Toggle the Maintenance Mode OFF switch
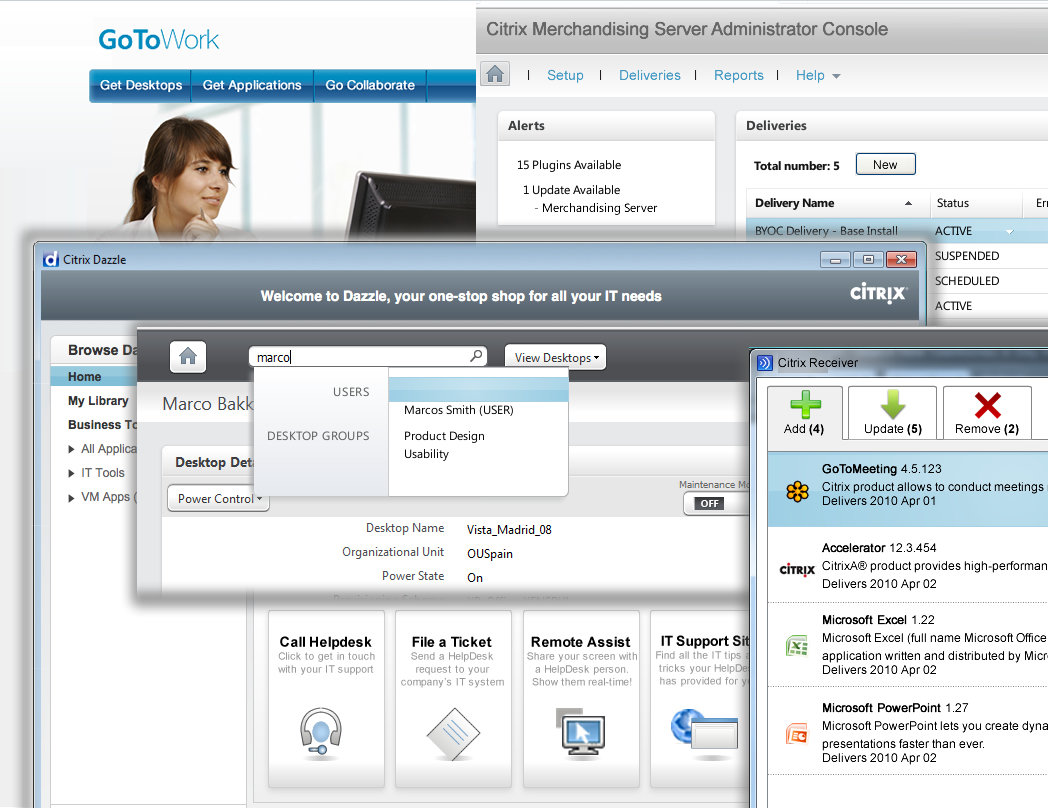Viewport: 1048px width, 808px height. 710,503
